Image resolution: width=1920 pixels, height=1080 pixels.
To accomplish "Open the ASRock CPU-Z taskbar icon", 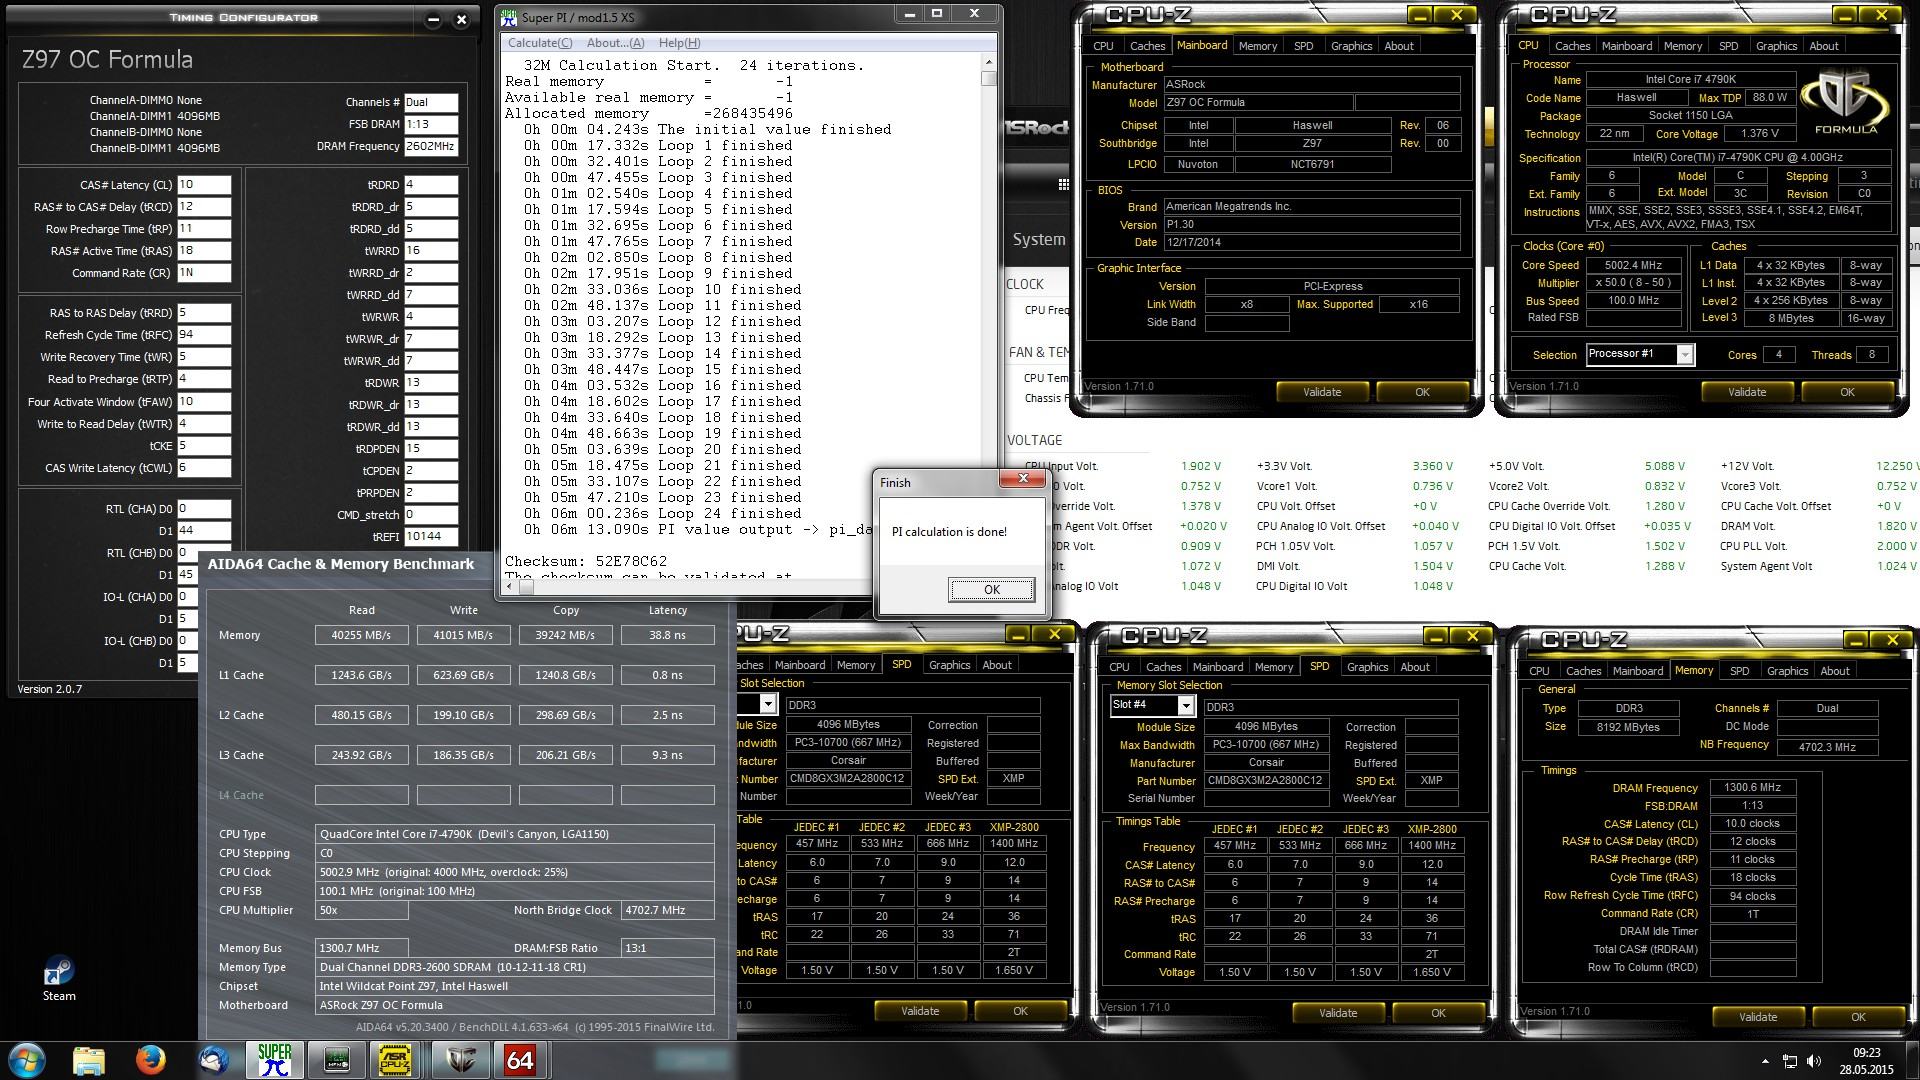I will [397, 1059].
